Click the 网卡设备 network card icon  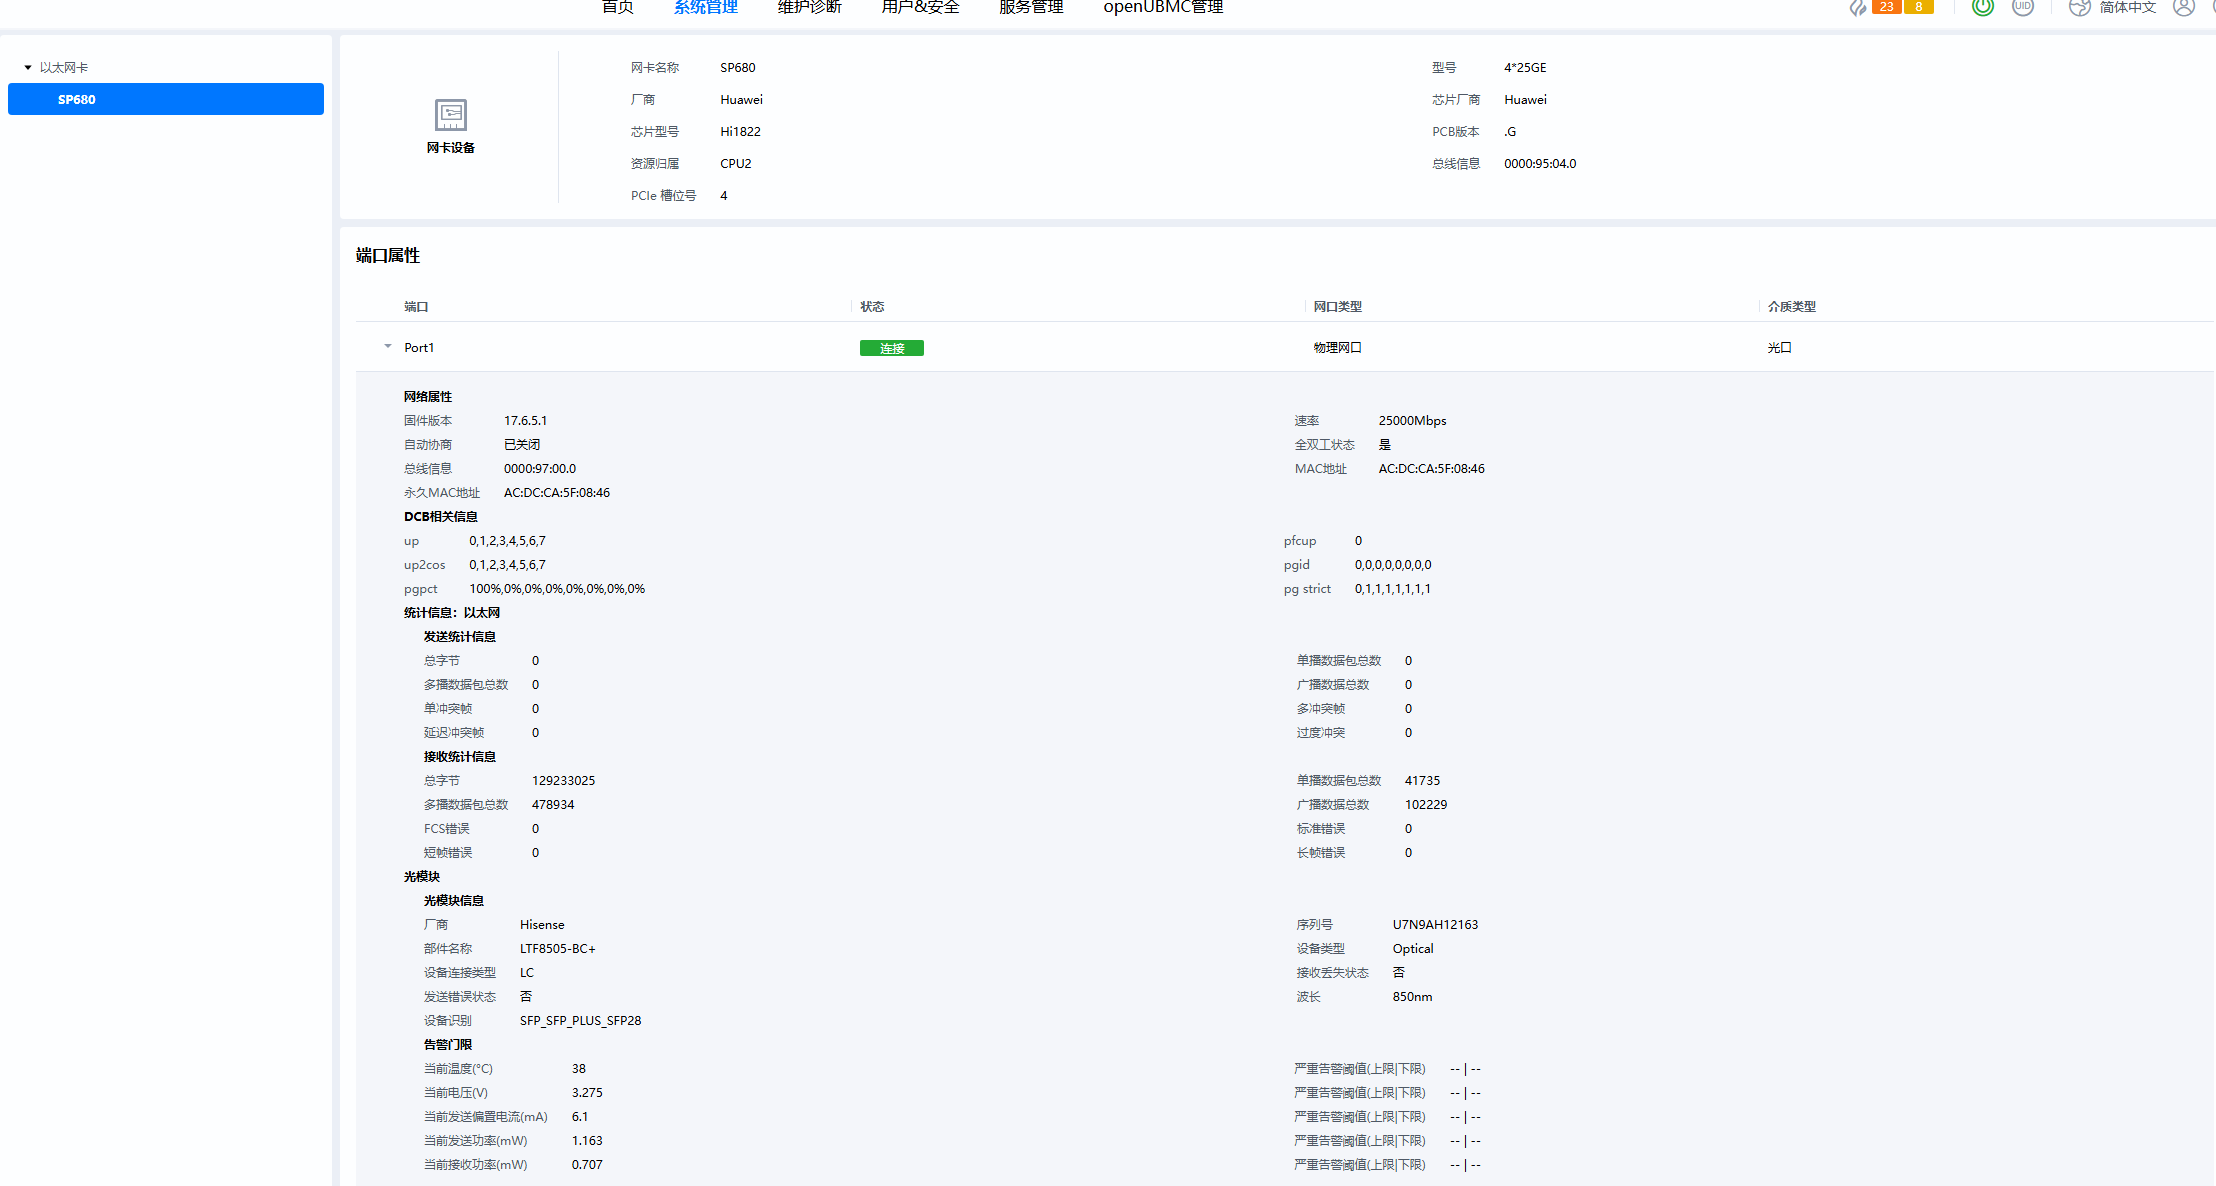click(x=451, y=115)
